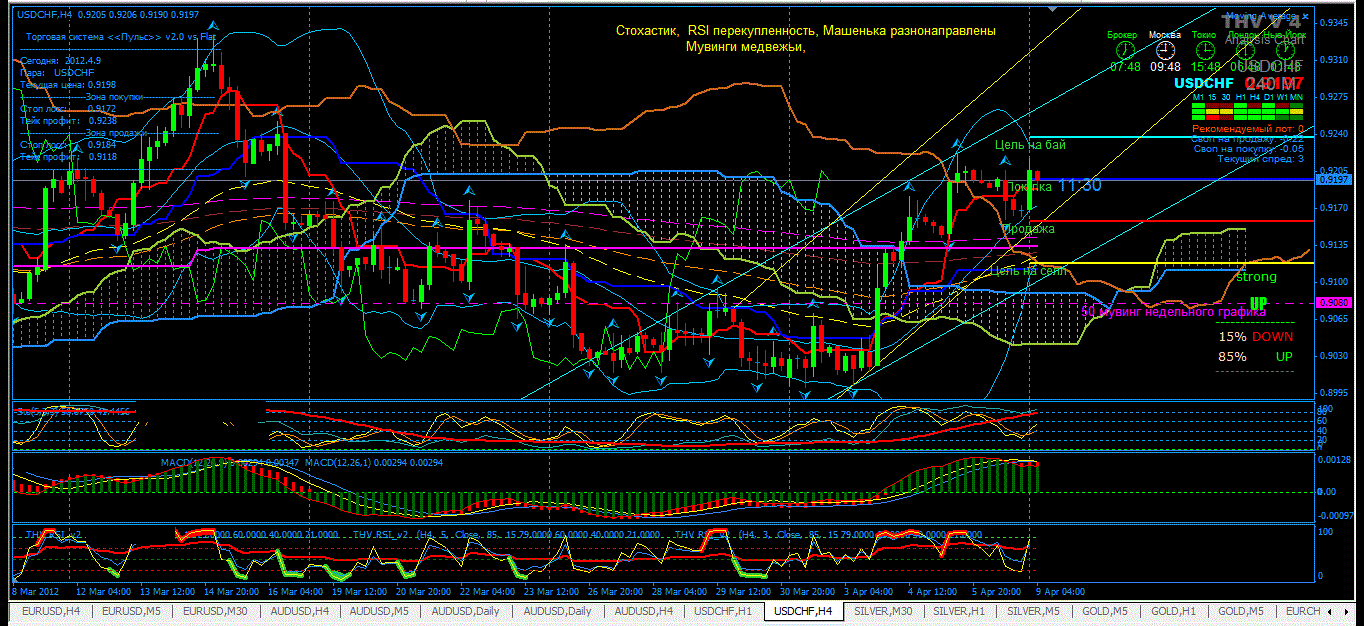Click the 'Цель на селл' label
1364x626 pixels.
tap(1027, 270)
